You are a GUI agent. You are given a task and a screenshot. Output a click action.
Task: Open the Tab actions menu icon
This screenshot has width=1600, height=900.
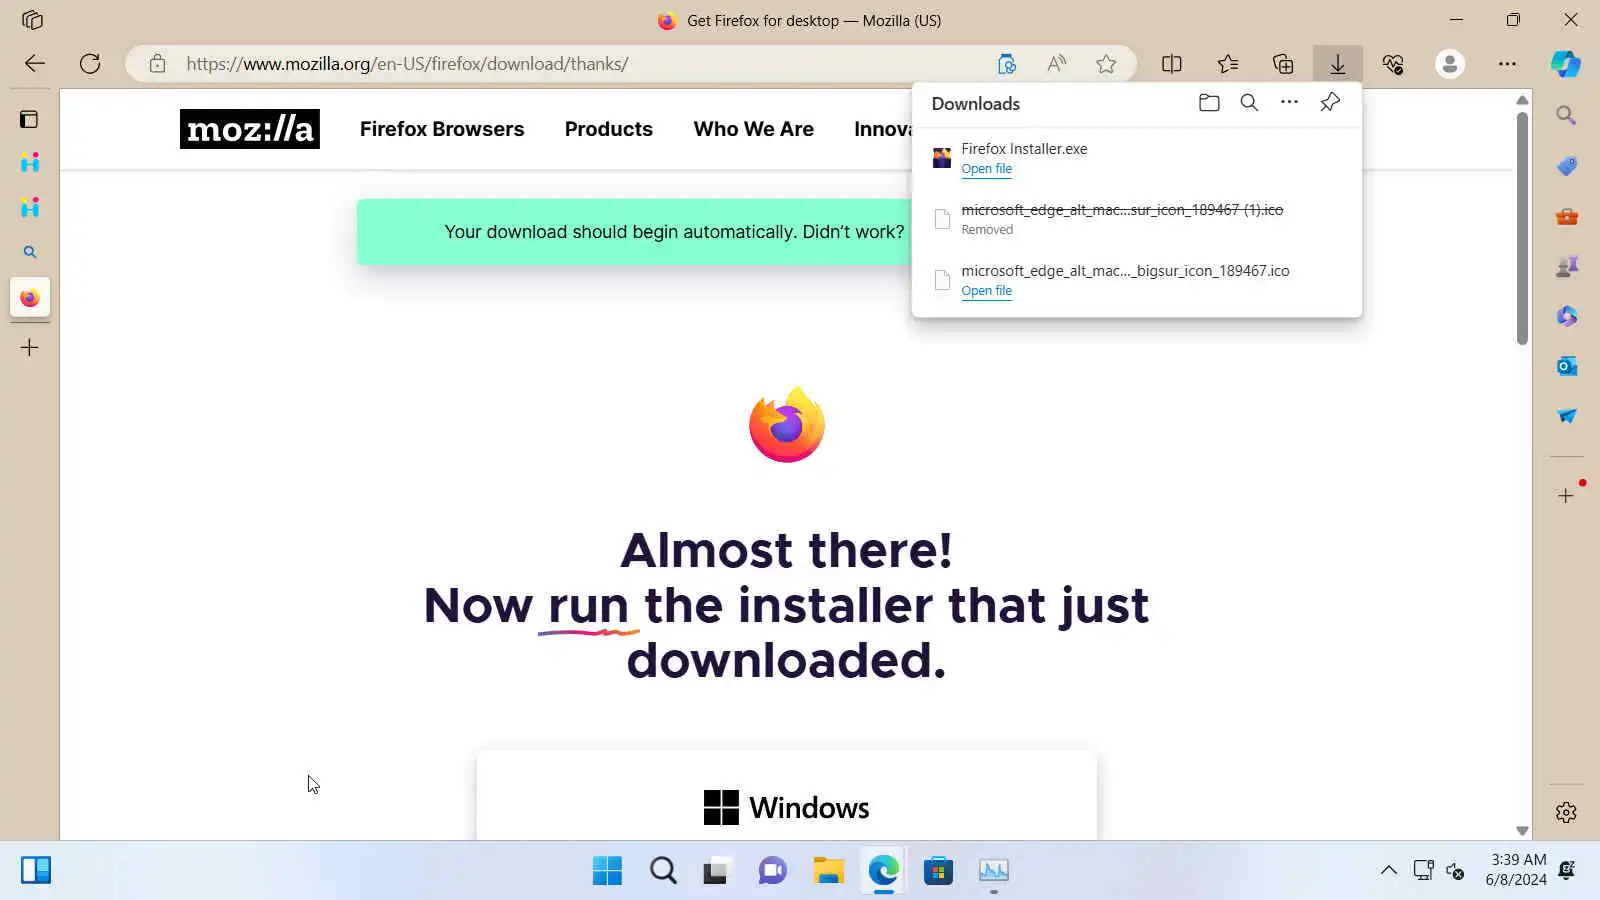coord(32,20)
